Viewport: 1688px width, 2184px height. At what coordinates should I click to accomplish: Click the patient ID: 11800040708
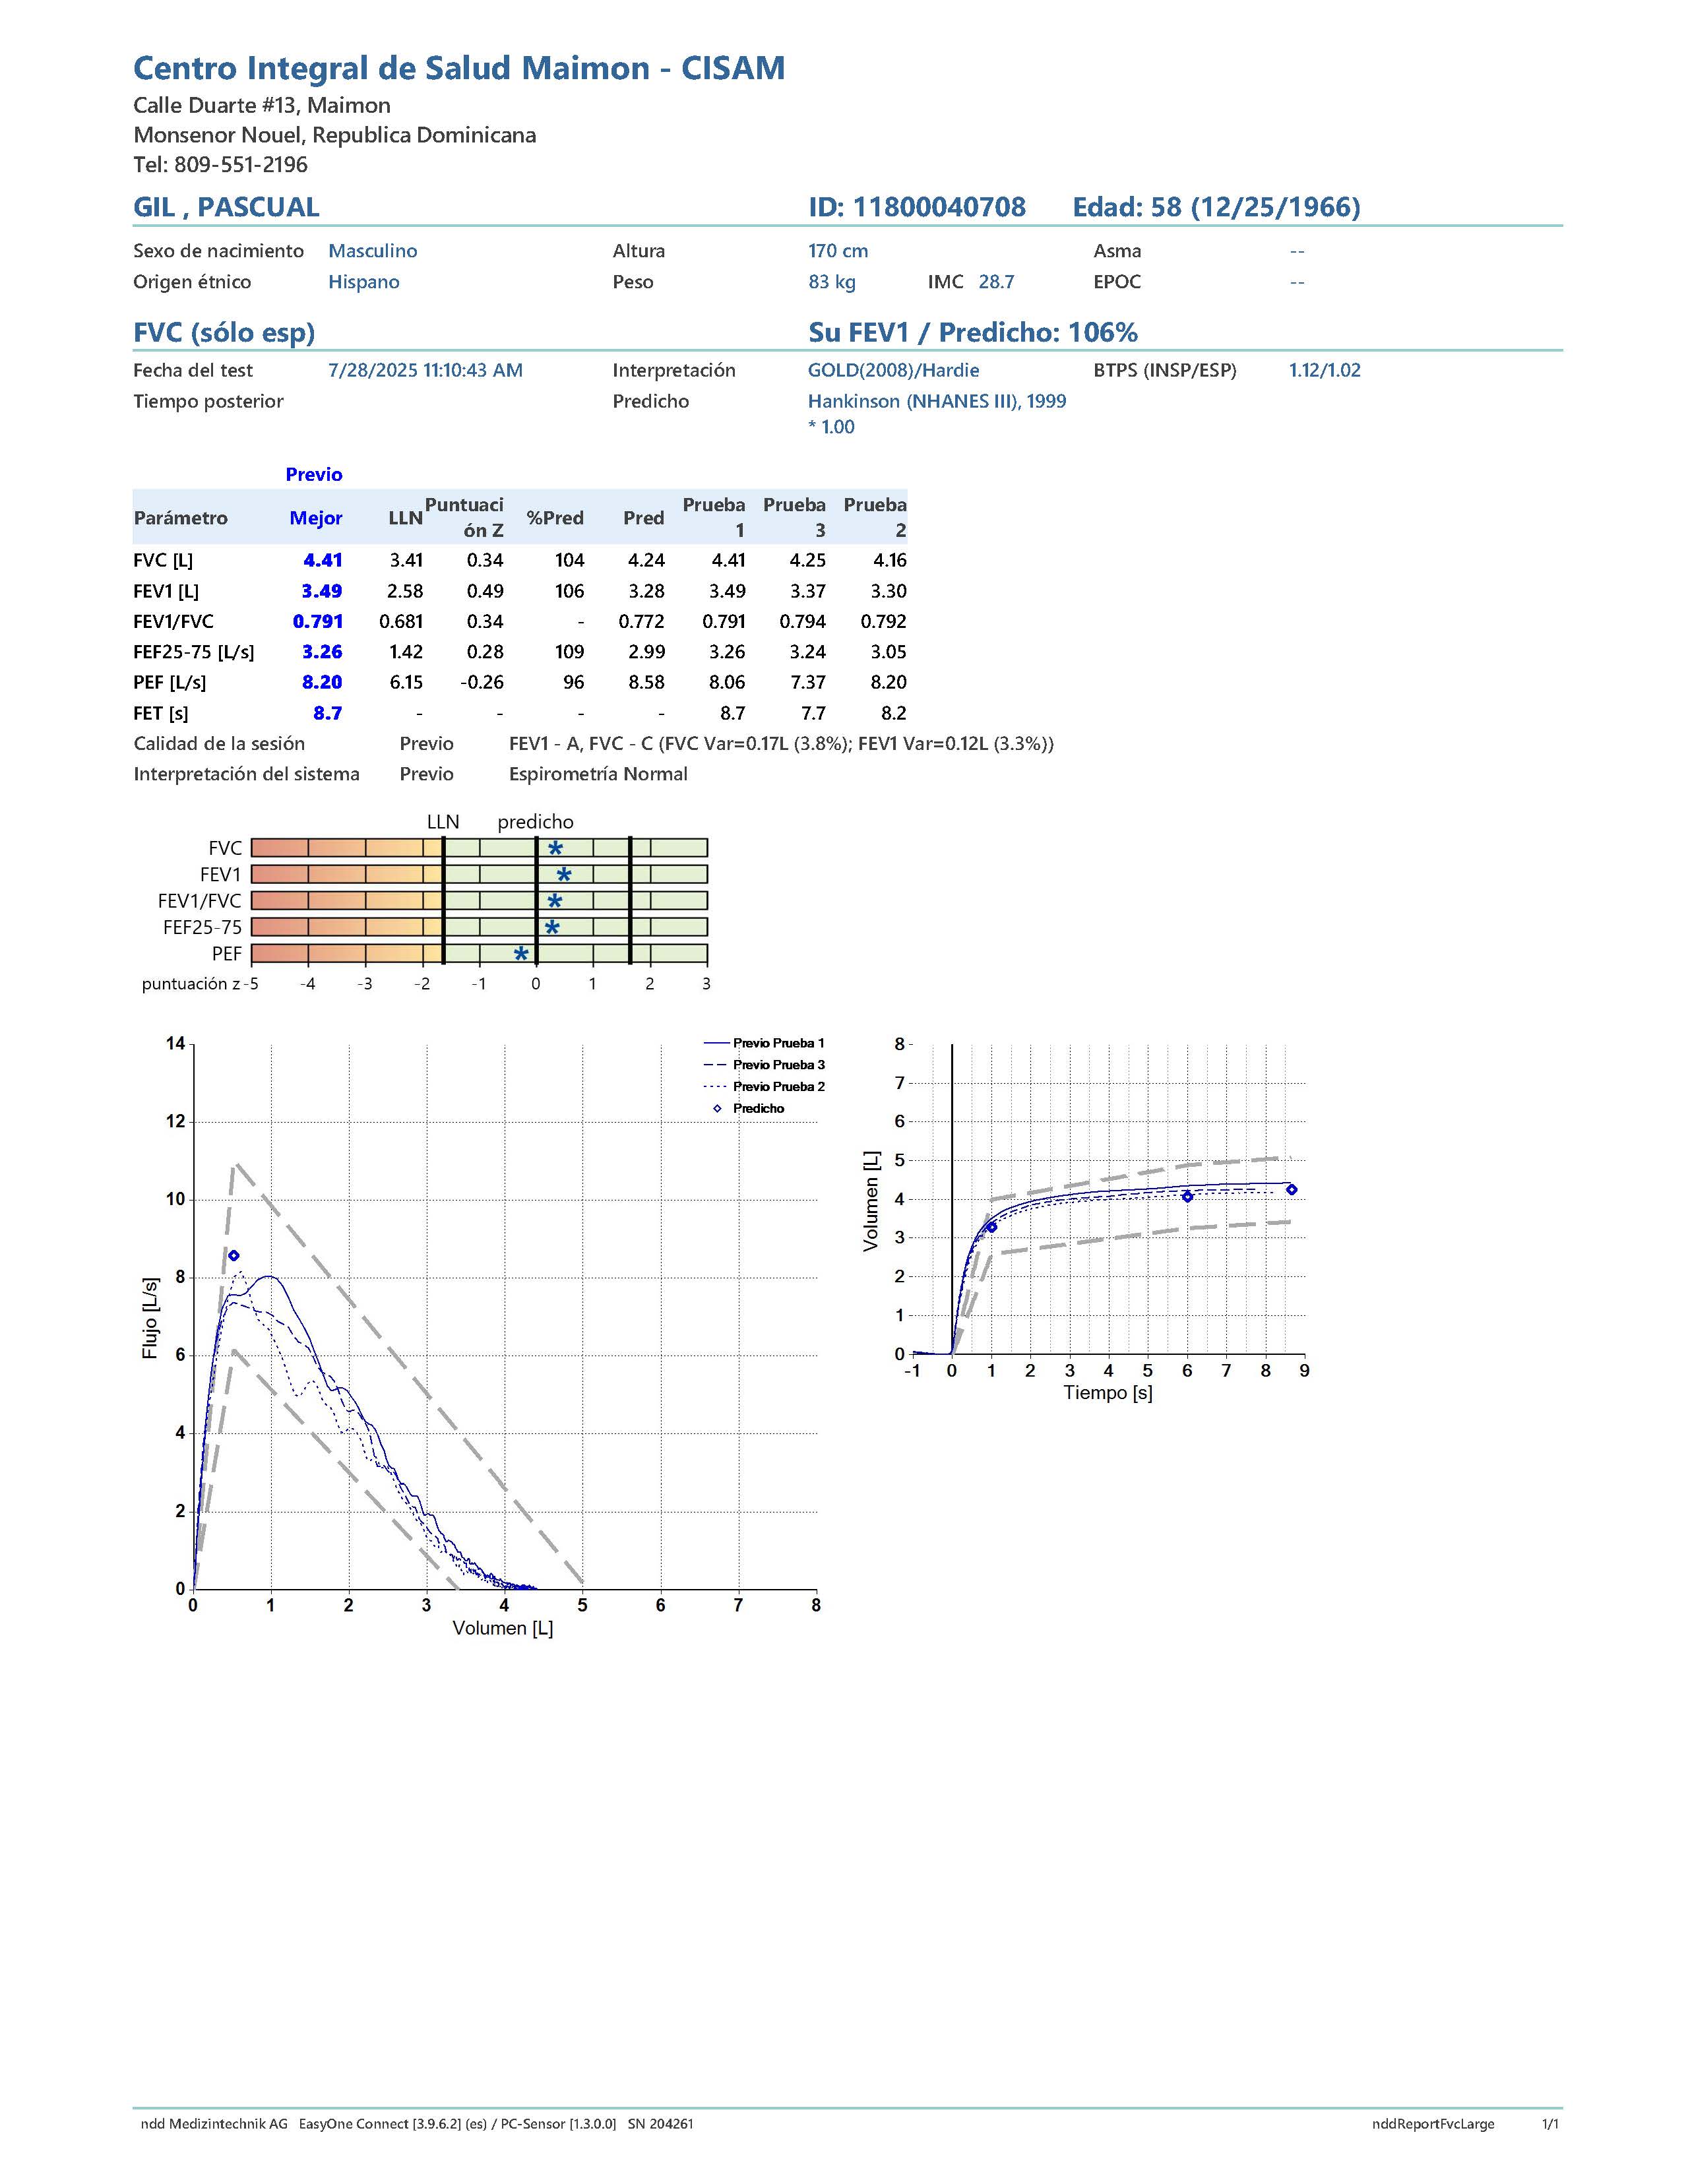917,207
